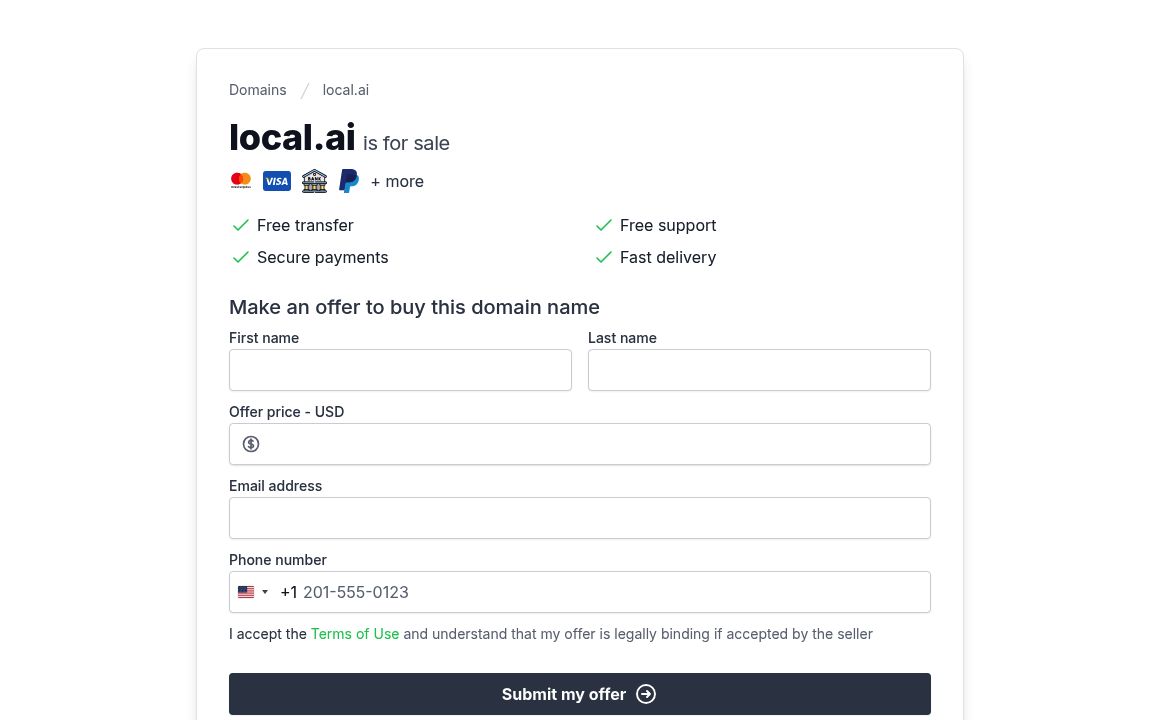
Task: Click the Mastercard payment icon
Action: click(241, 181)
